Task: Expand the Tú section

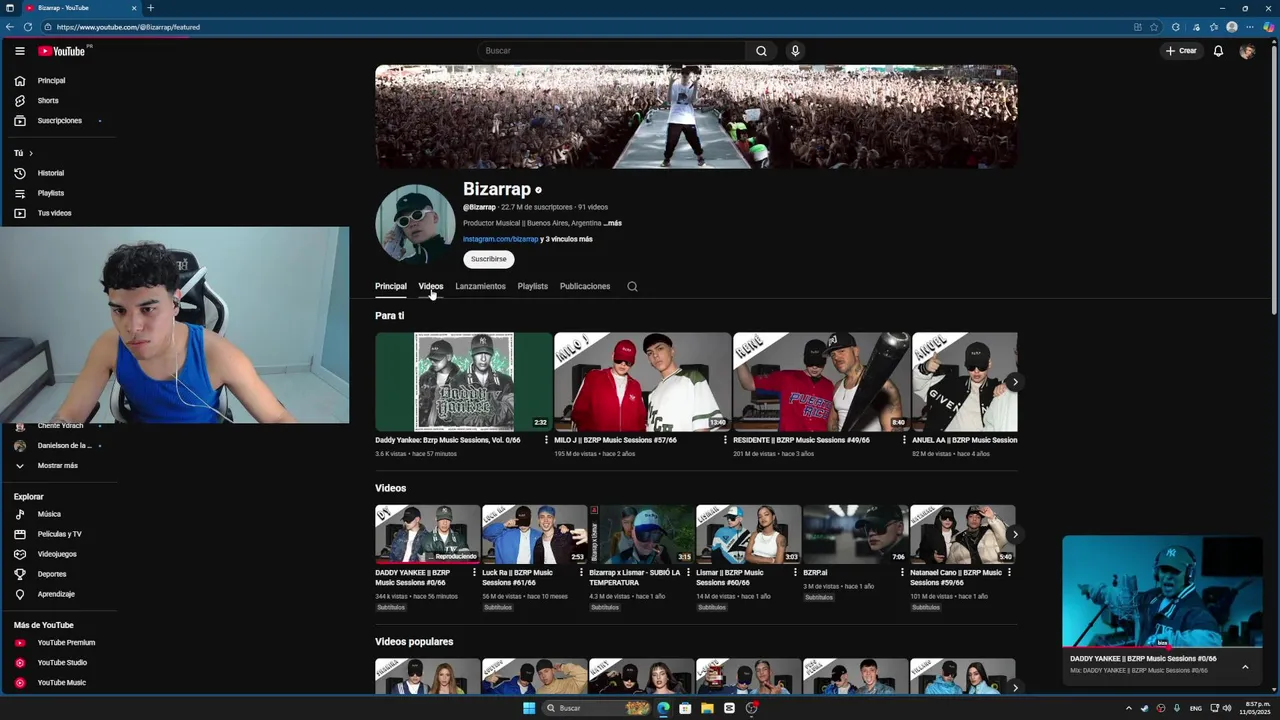Action: [24, 153]
